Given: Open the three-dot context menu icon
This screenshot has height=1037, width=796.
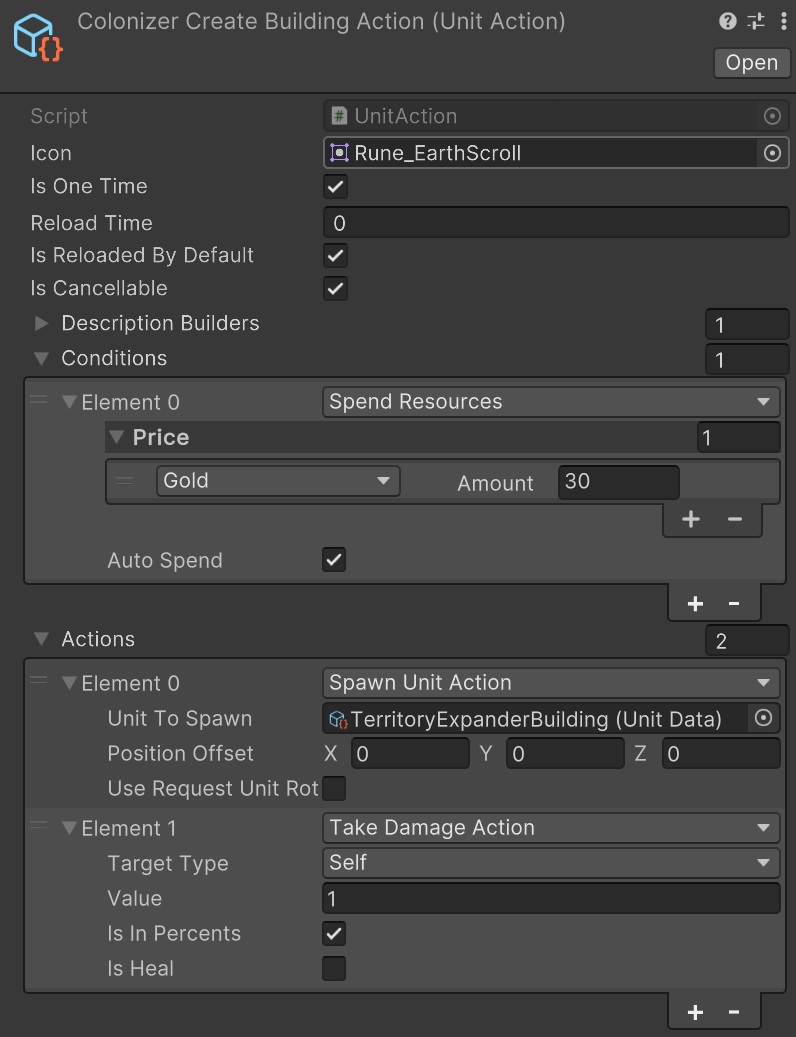Looking at the screenshot, I should [x=780, y=21].
